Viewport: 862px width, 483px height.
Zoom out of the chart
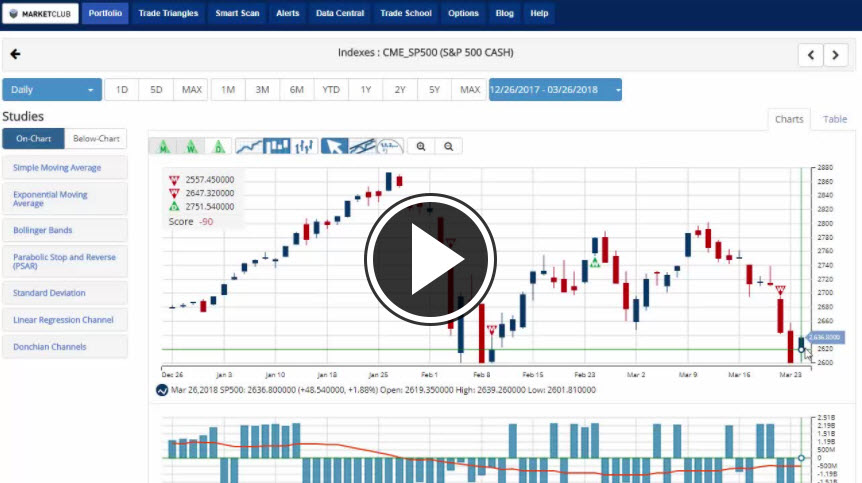[x=449, y=146]
